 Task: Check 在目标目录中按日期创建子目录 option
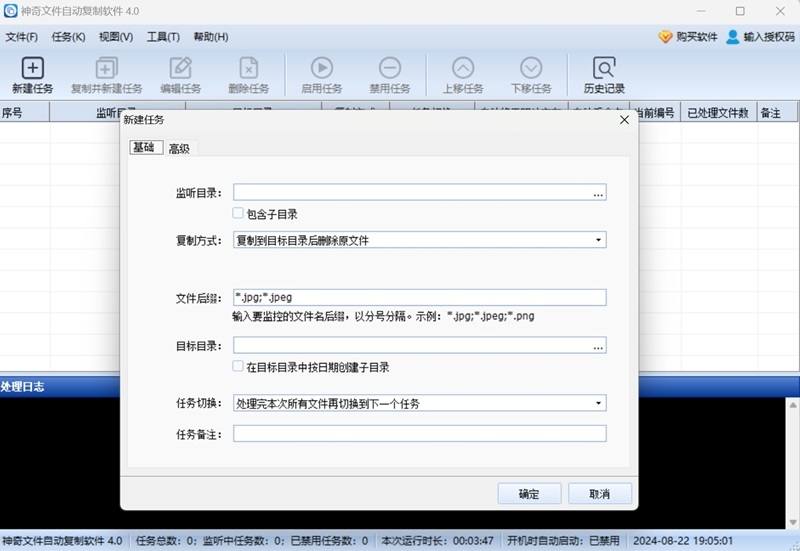(x=238, y=367)
